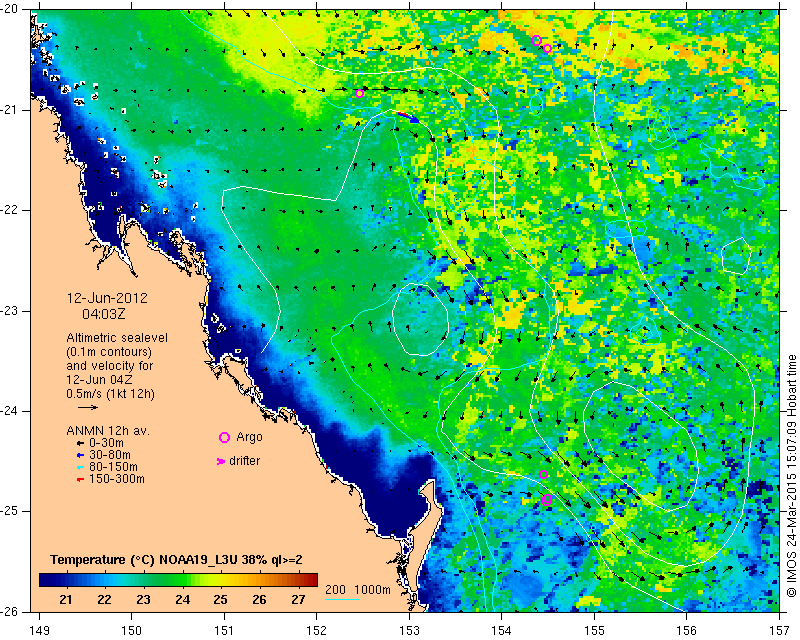
Task: Click the Argo legend circle symbol
Action: (x=224, y=437)
